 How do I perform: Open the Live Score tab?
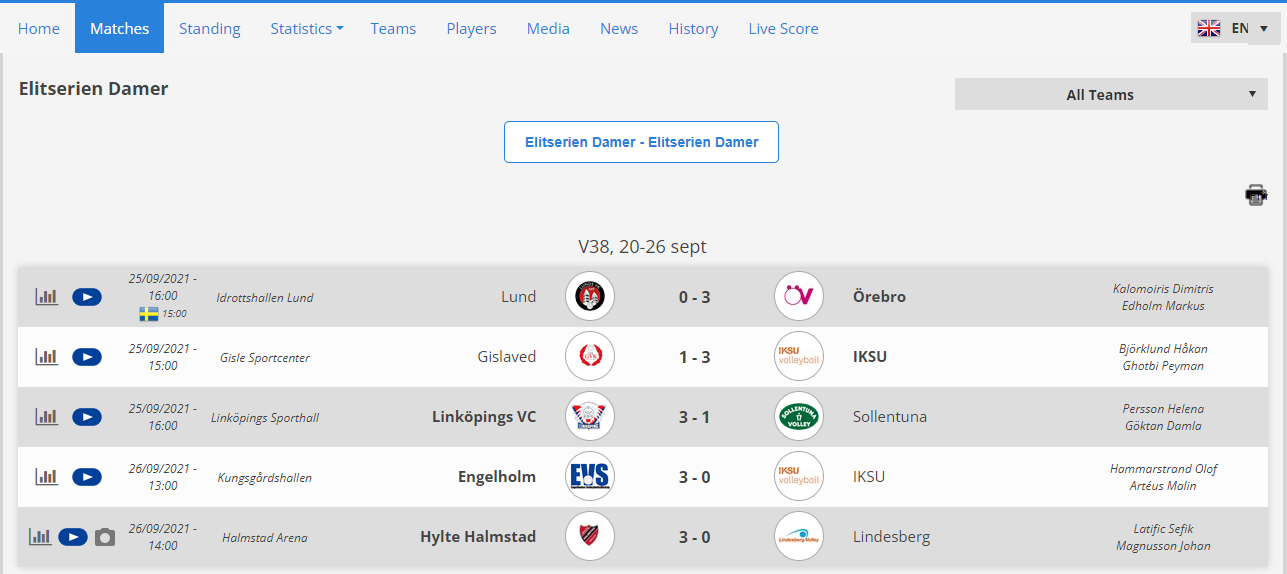(783, 28)
